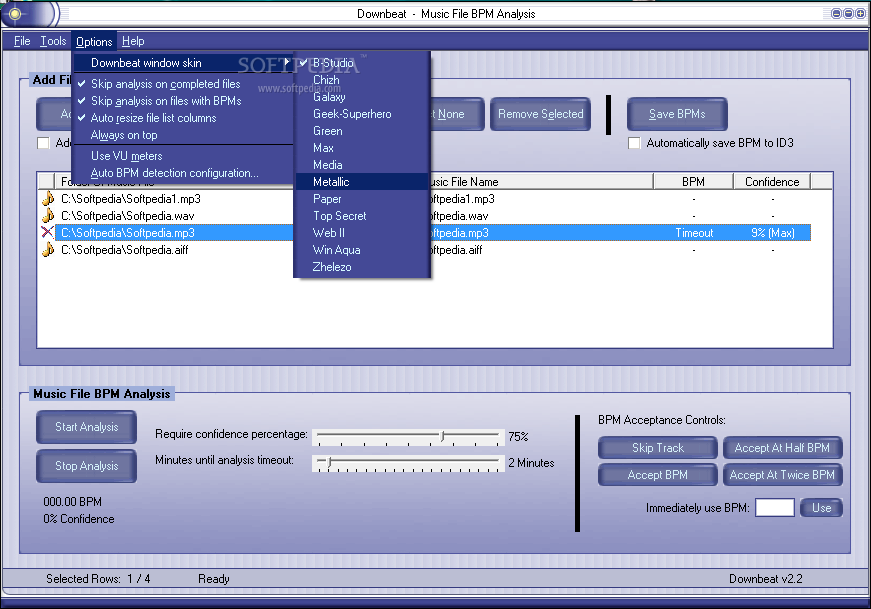Image resolution: width=871 pixels, height=609 pixels.
Task: Click the Downbeat v2.2 status text
Action: click(765, 579)
